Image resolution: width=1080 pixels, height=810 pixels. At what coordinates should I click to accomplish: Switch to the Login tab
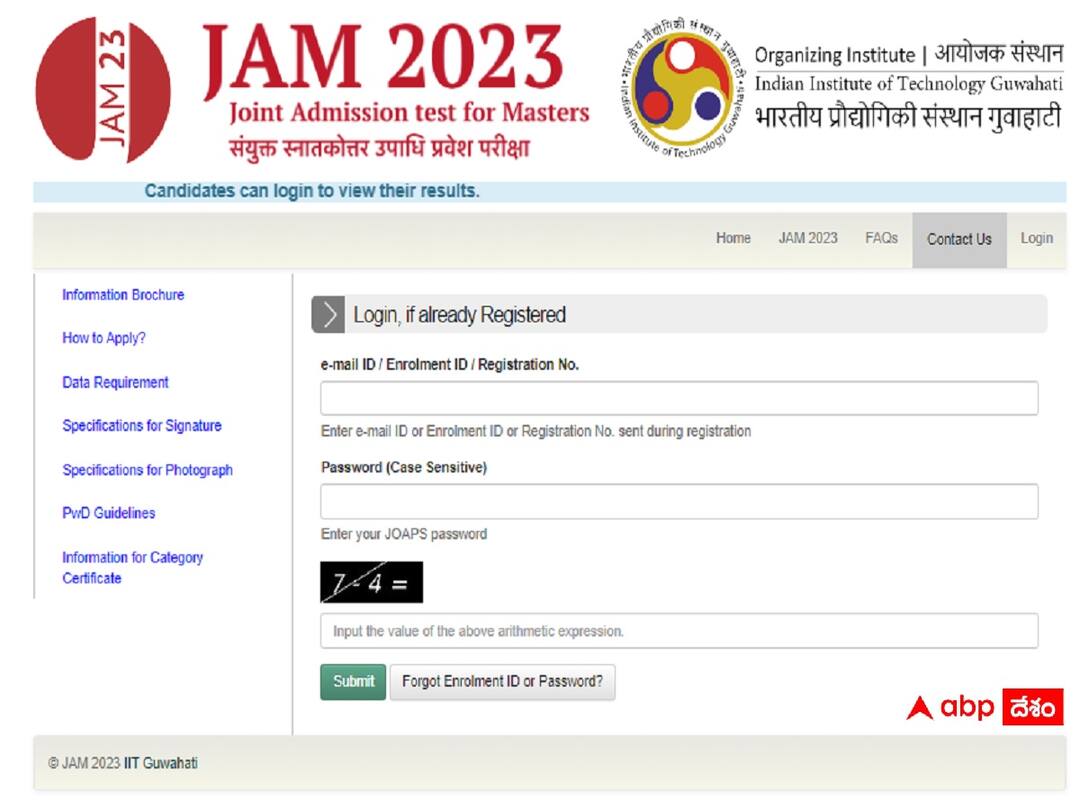[1036, 238]
